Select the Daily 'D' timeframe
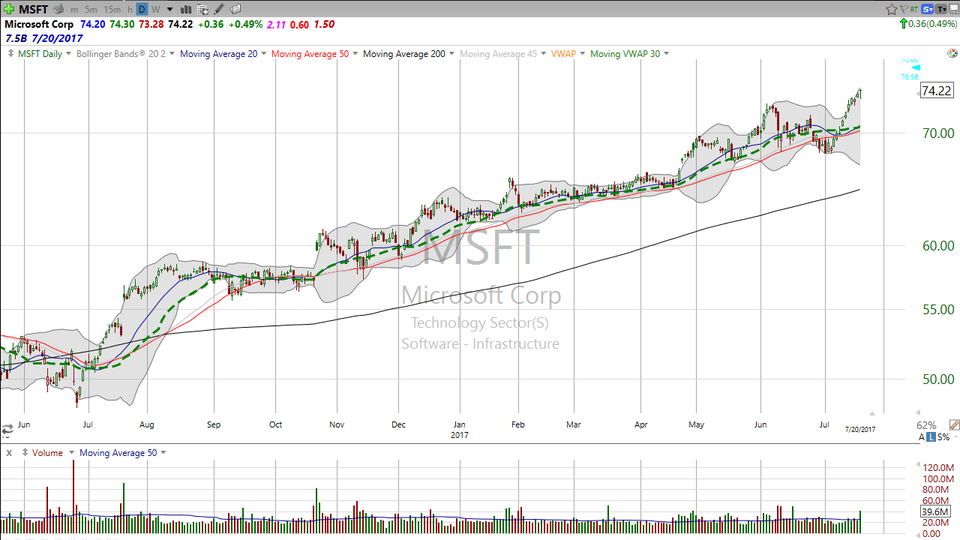960x540 pixels. pos(142,9)
